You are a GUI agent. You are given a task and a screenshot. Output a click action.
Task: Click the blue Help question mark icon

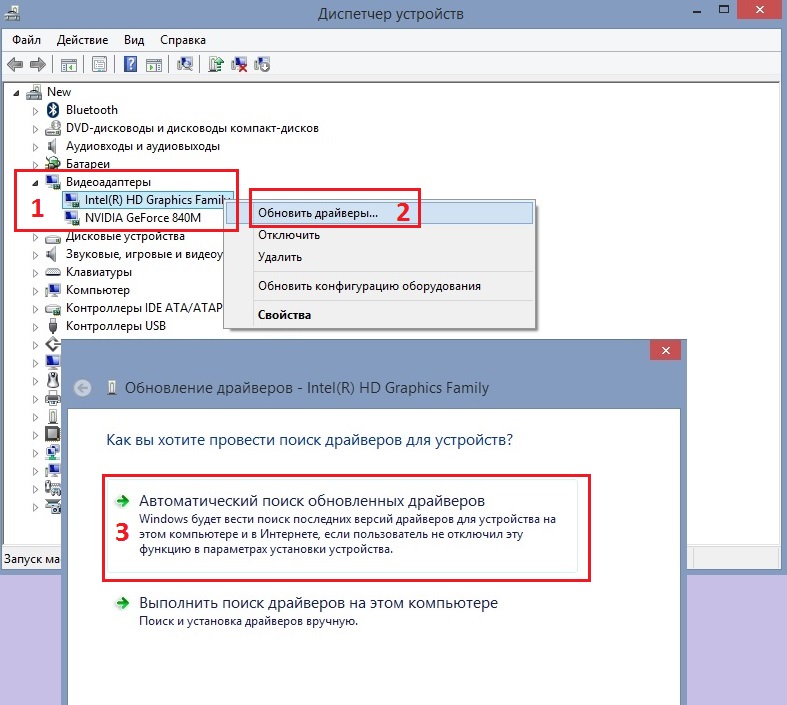pyautogui.click(x=130, y=64)
